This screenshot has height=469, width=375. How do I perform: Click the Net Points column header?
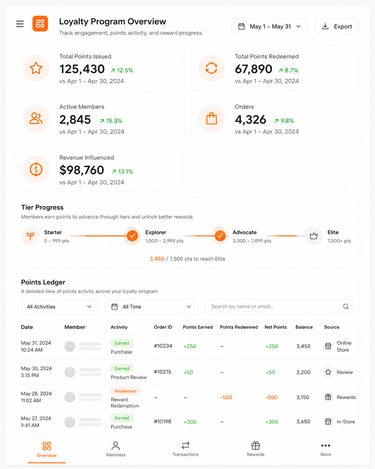(276, 327)
